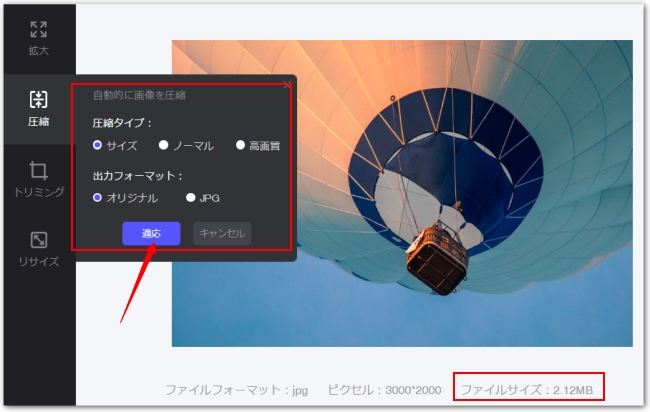This screenshot has width=650, height=412.
Task: Cancel with the キャンセル button
Action: [x=222, y=233]
